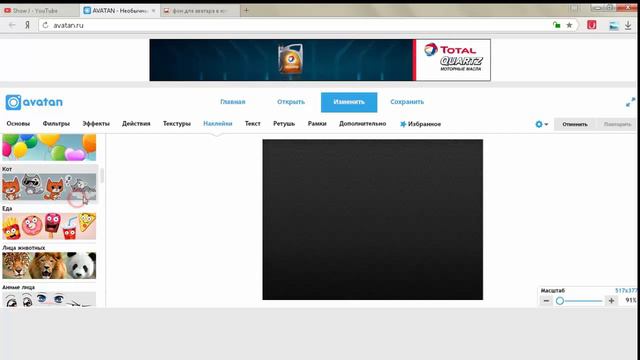Image resolution: width=640 pixels, height=360 pixels.
Task: Decrease zoom with the minus button
Action: coord(546,301)
